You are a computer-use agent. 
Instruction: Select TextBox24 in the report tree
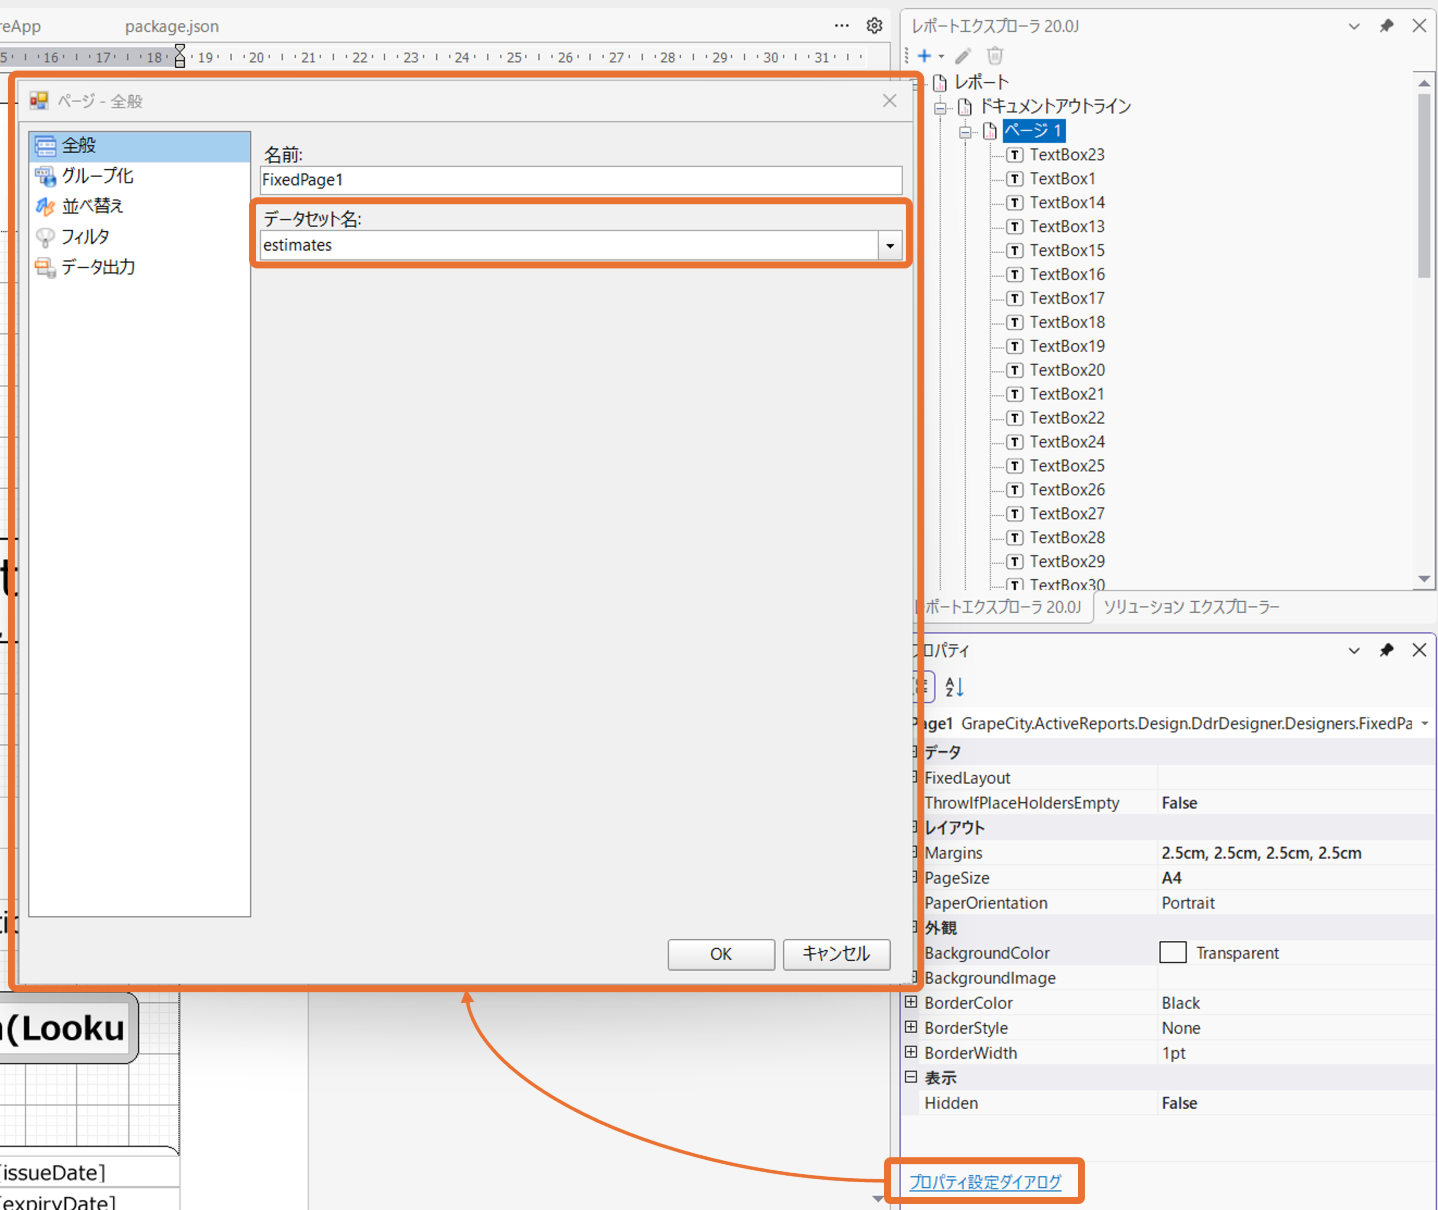coord(1067,443)
